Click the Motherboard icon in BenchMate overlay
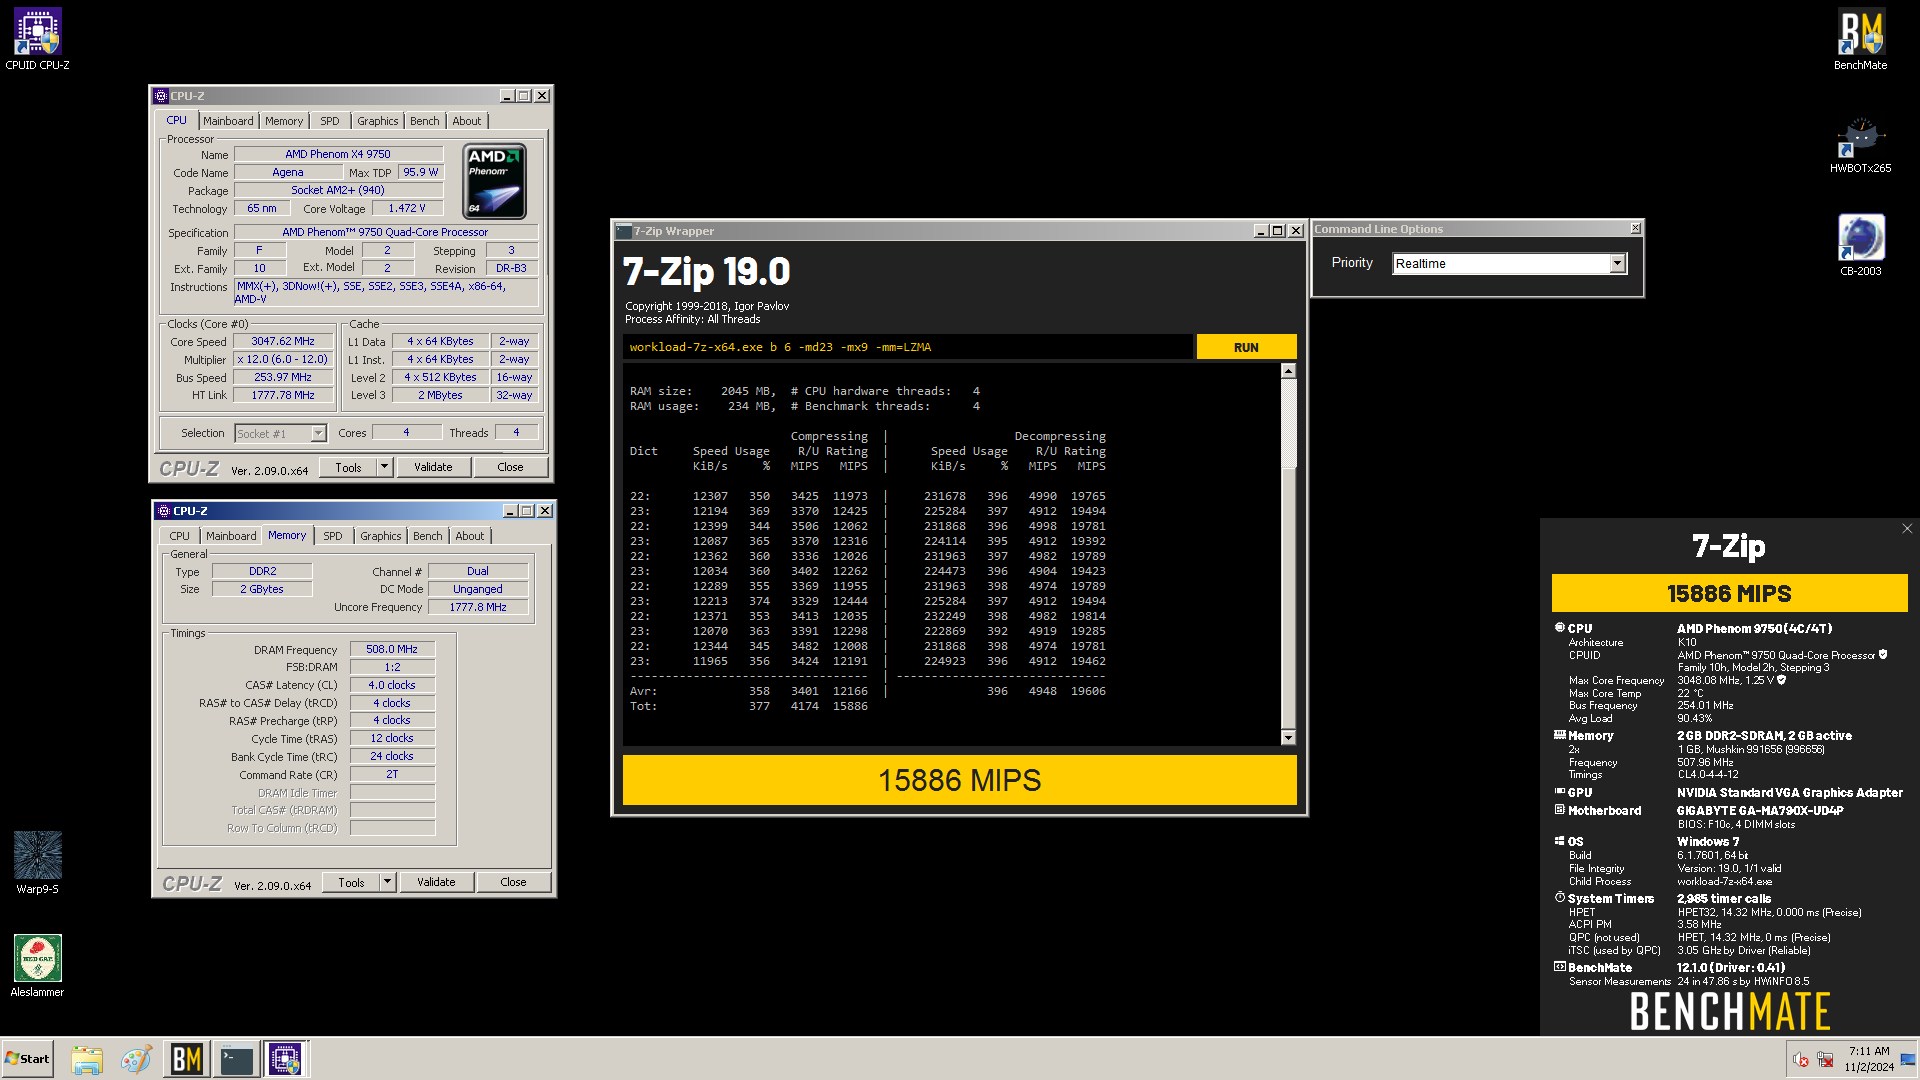Image resolution: width=1920 pixels, height=1080 pixels. 1559,810
